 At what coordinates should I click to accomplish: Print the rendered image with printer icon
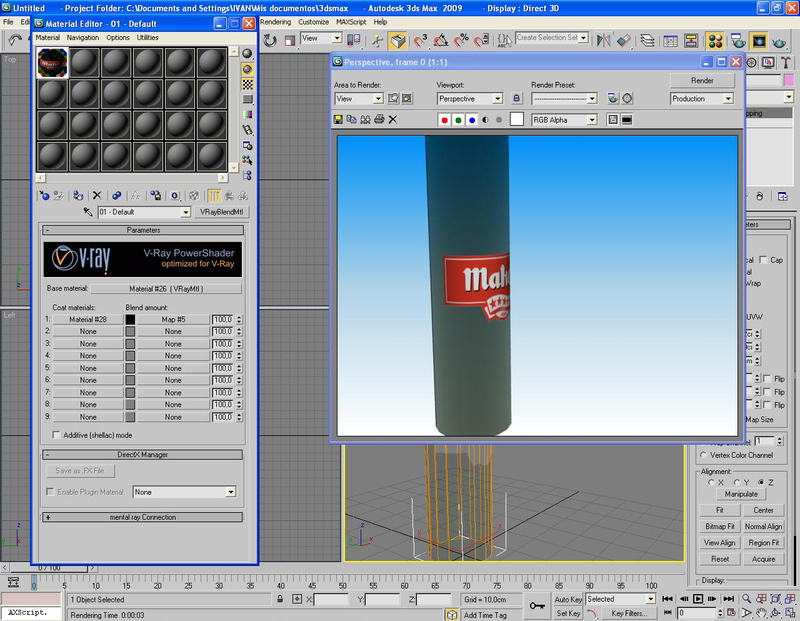[x=378, y=119]
